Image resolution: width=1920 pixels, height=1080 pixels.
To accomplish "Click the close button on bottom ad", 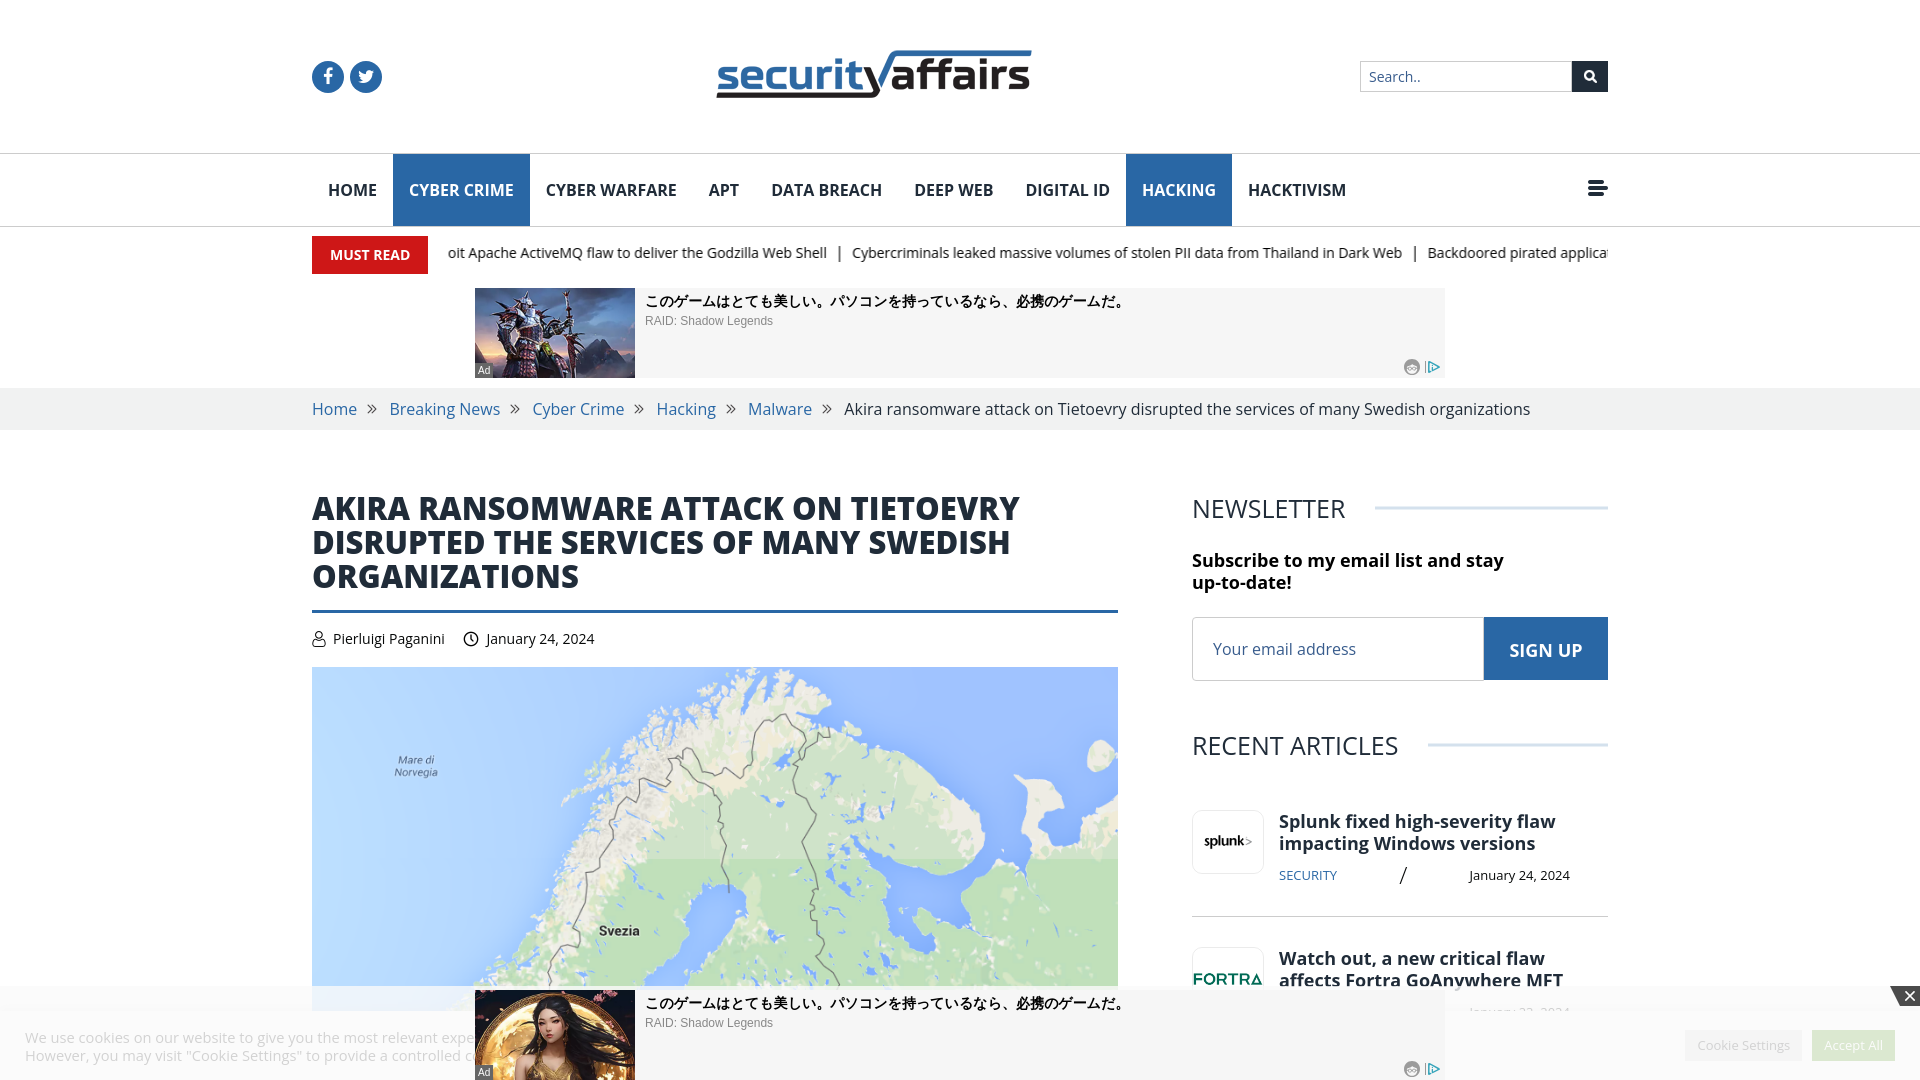I will click(1911, 996).
